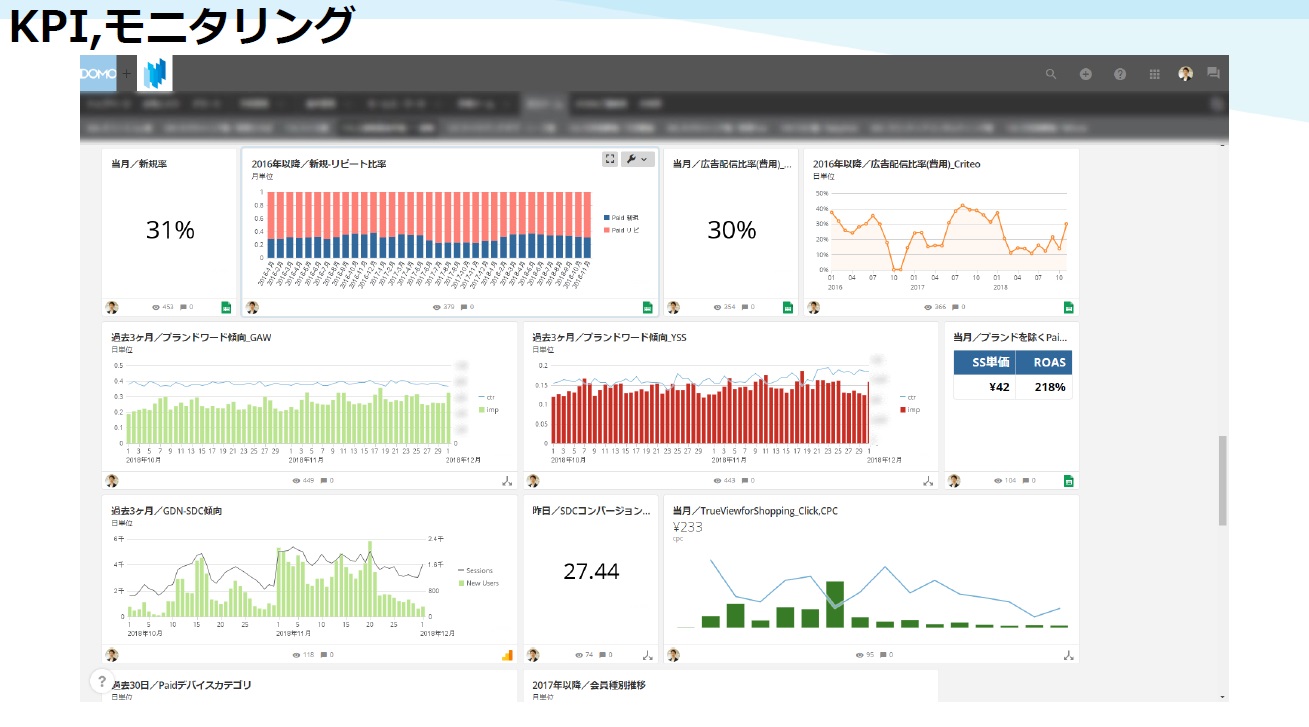
Task: Open card titled 当月／TrueViewforShopping_Click,CPC
Action: (x=755, y=511)
